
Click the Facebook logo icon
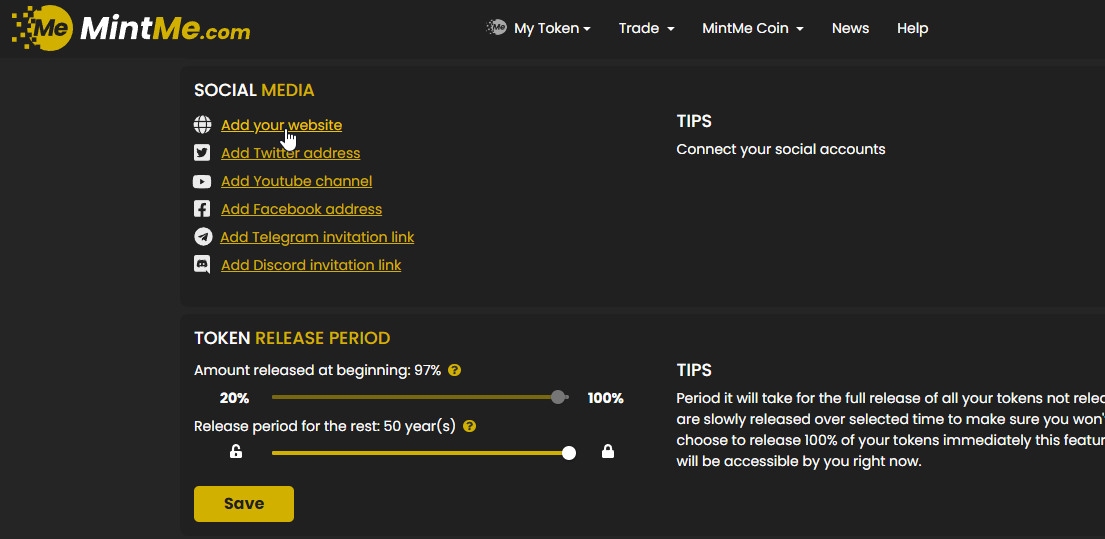coord(203,209)
